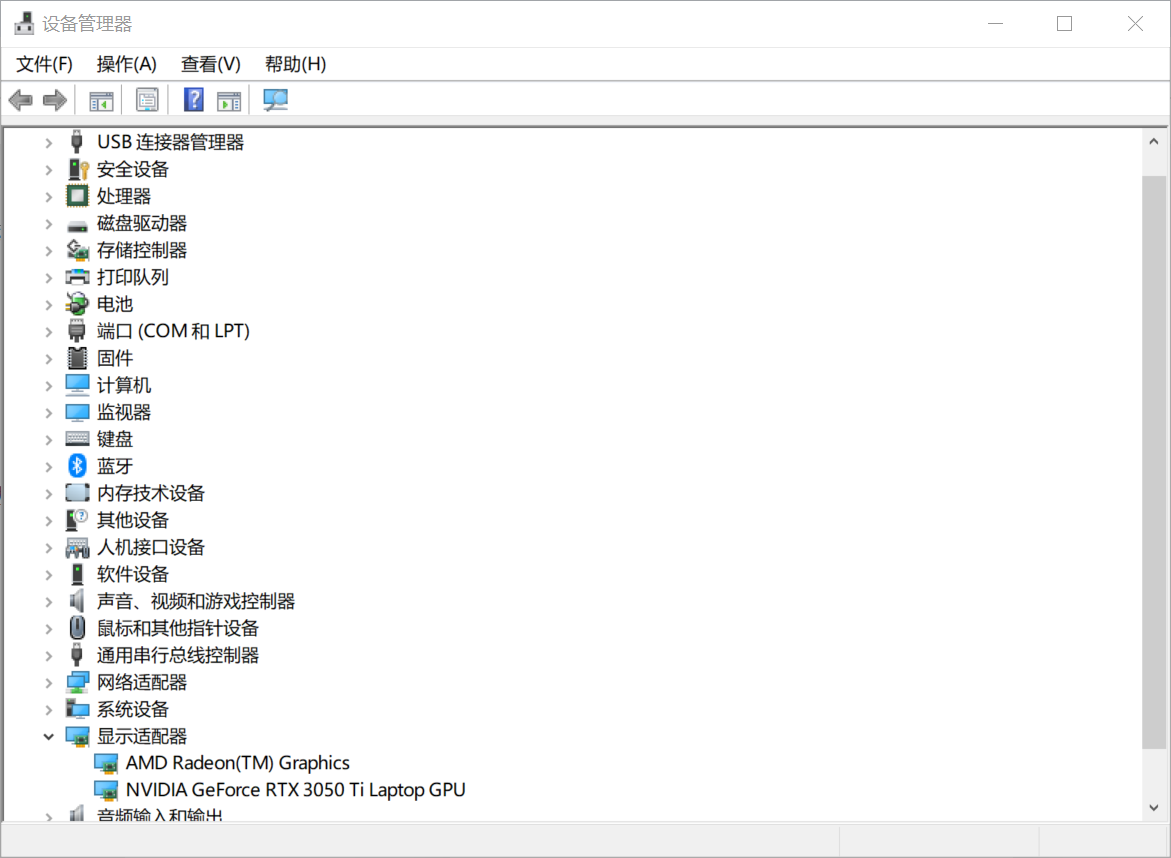1171x858 pixels.
Task: Select the 处理器 chip icon
Action: pyautogui.click(x=77, y=196)
